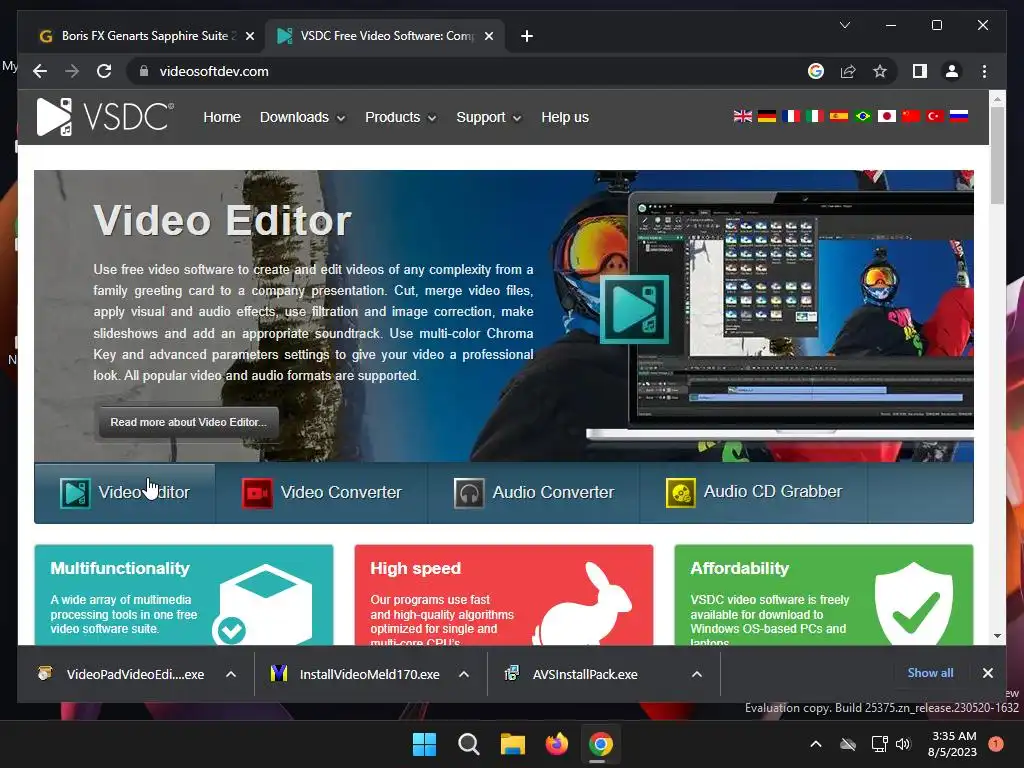Switch site language to German flag
Image resolution: width=1024 pixels, height=768 pixels.
click(x=767, y=116)
